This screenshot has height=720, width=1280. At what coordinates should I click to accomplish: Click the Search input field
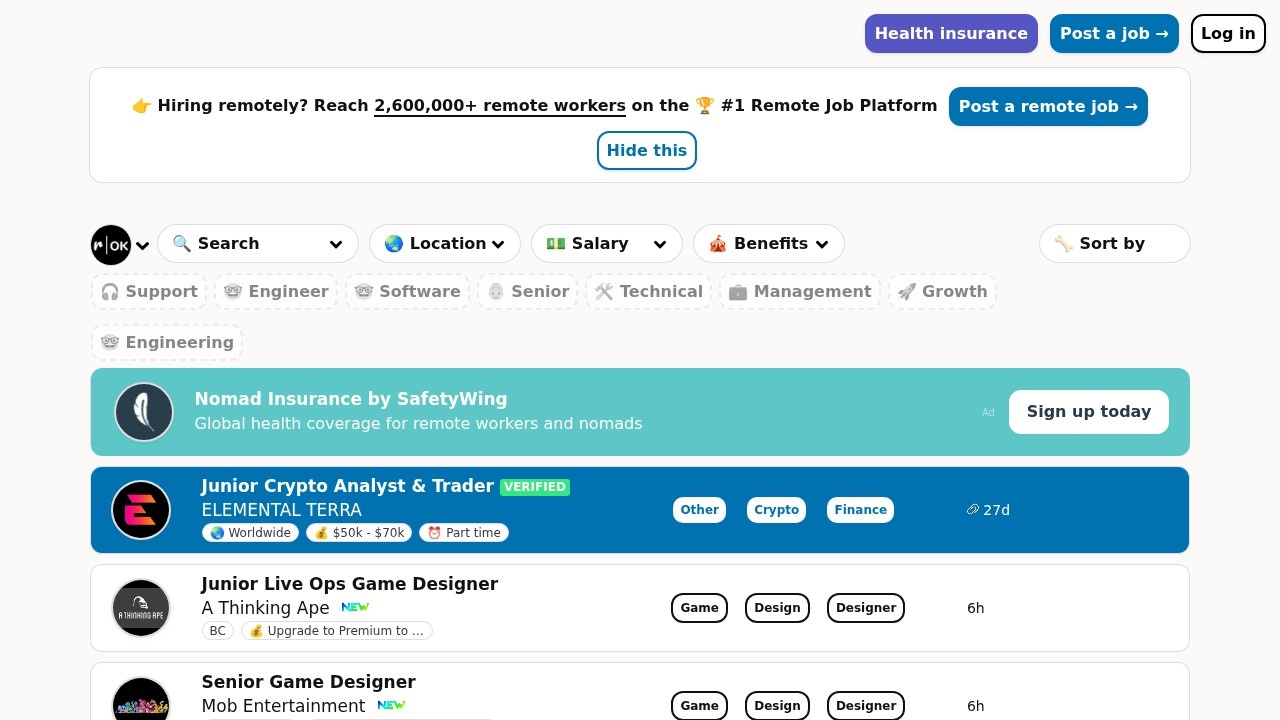(x=258, y=244)
